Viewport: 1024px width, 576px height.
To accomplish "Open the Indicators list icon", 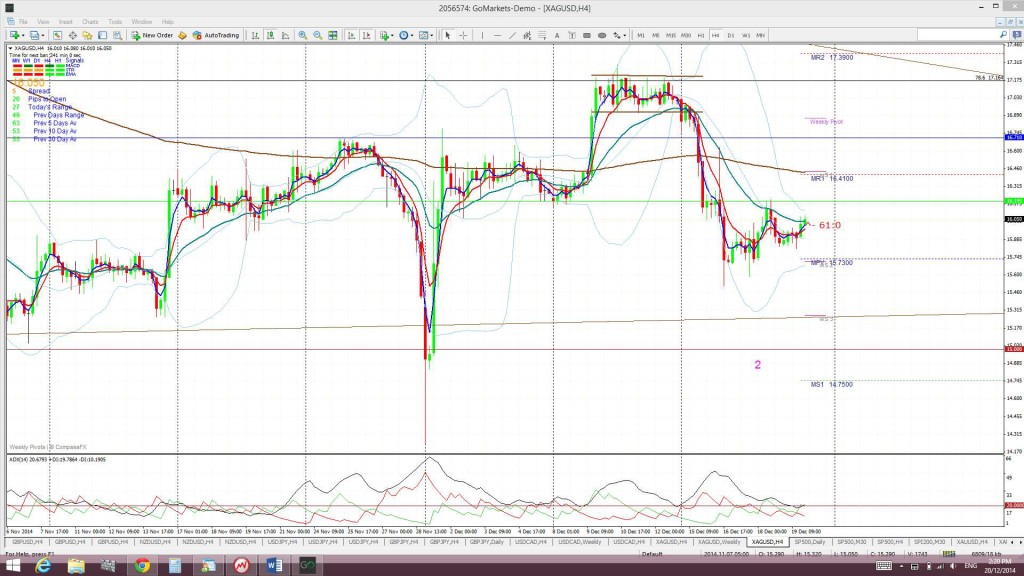I will pos(384,35).
